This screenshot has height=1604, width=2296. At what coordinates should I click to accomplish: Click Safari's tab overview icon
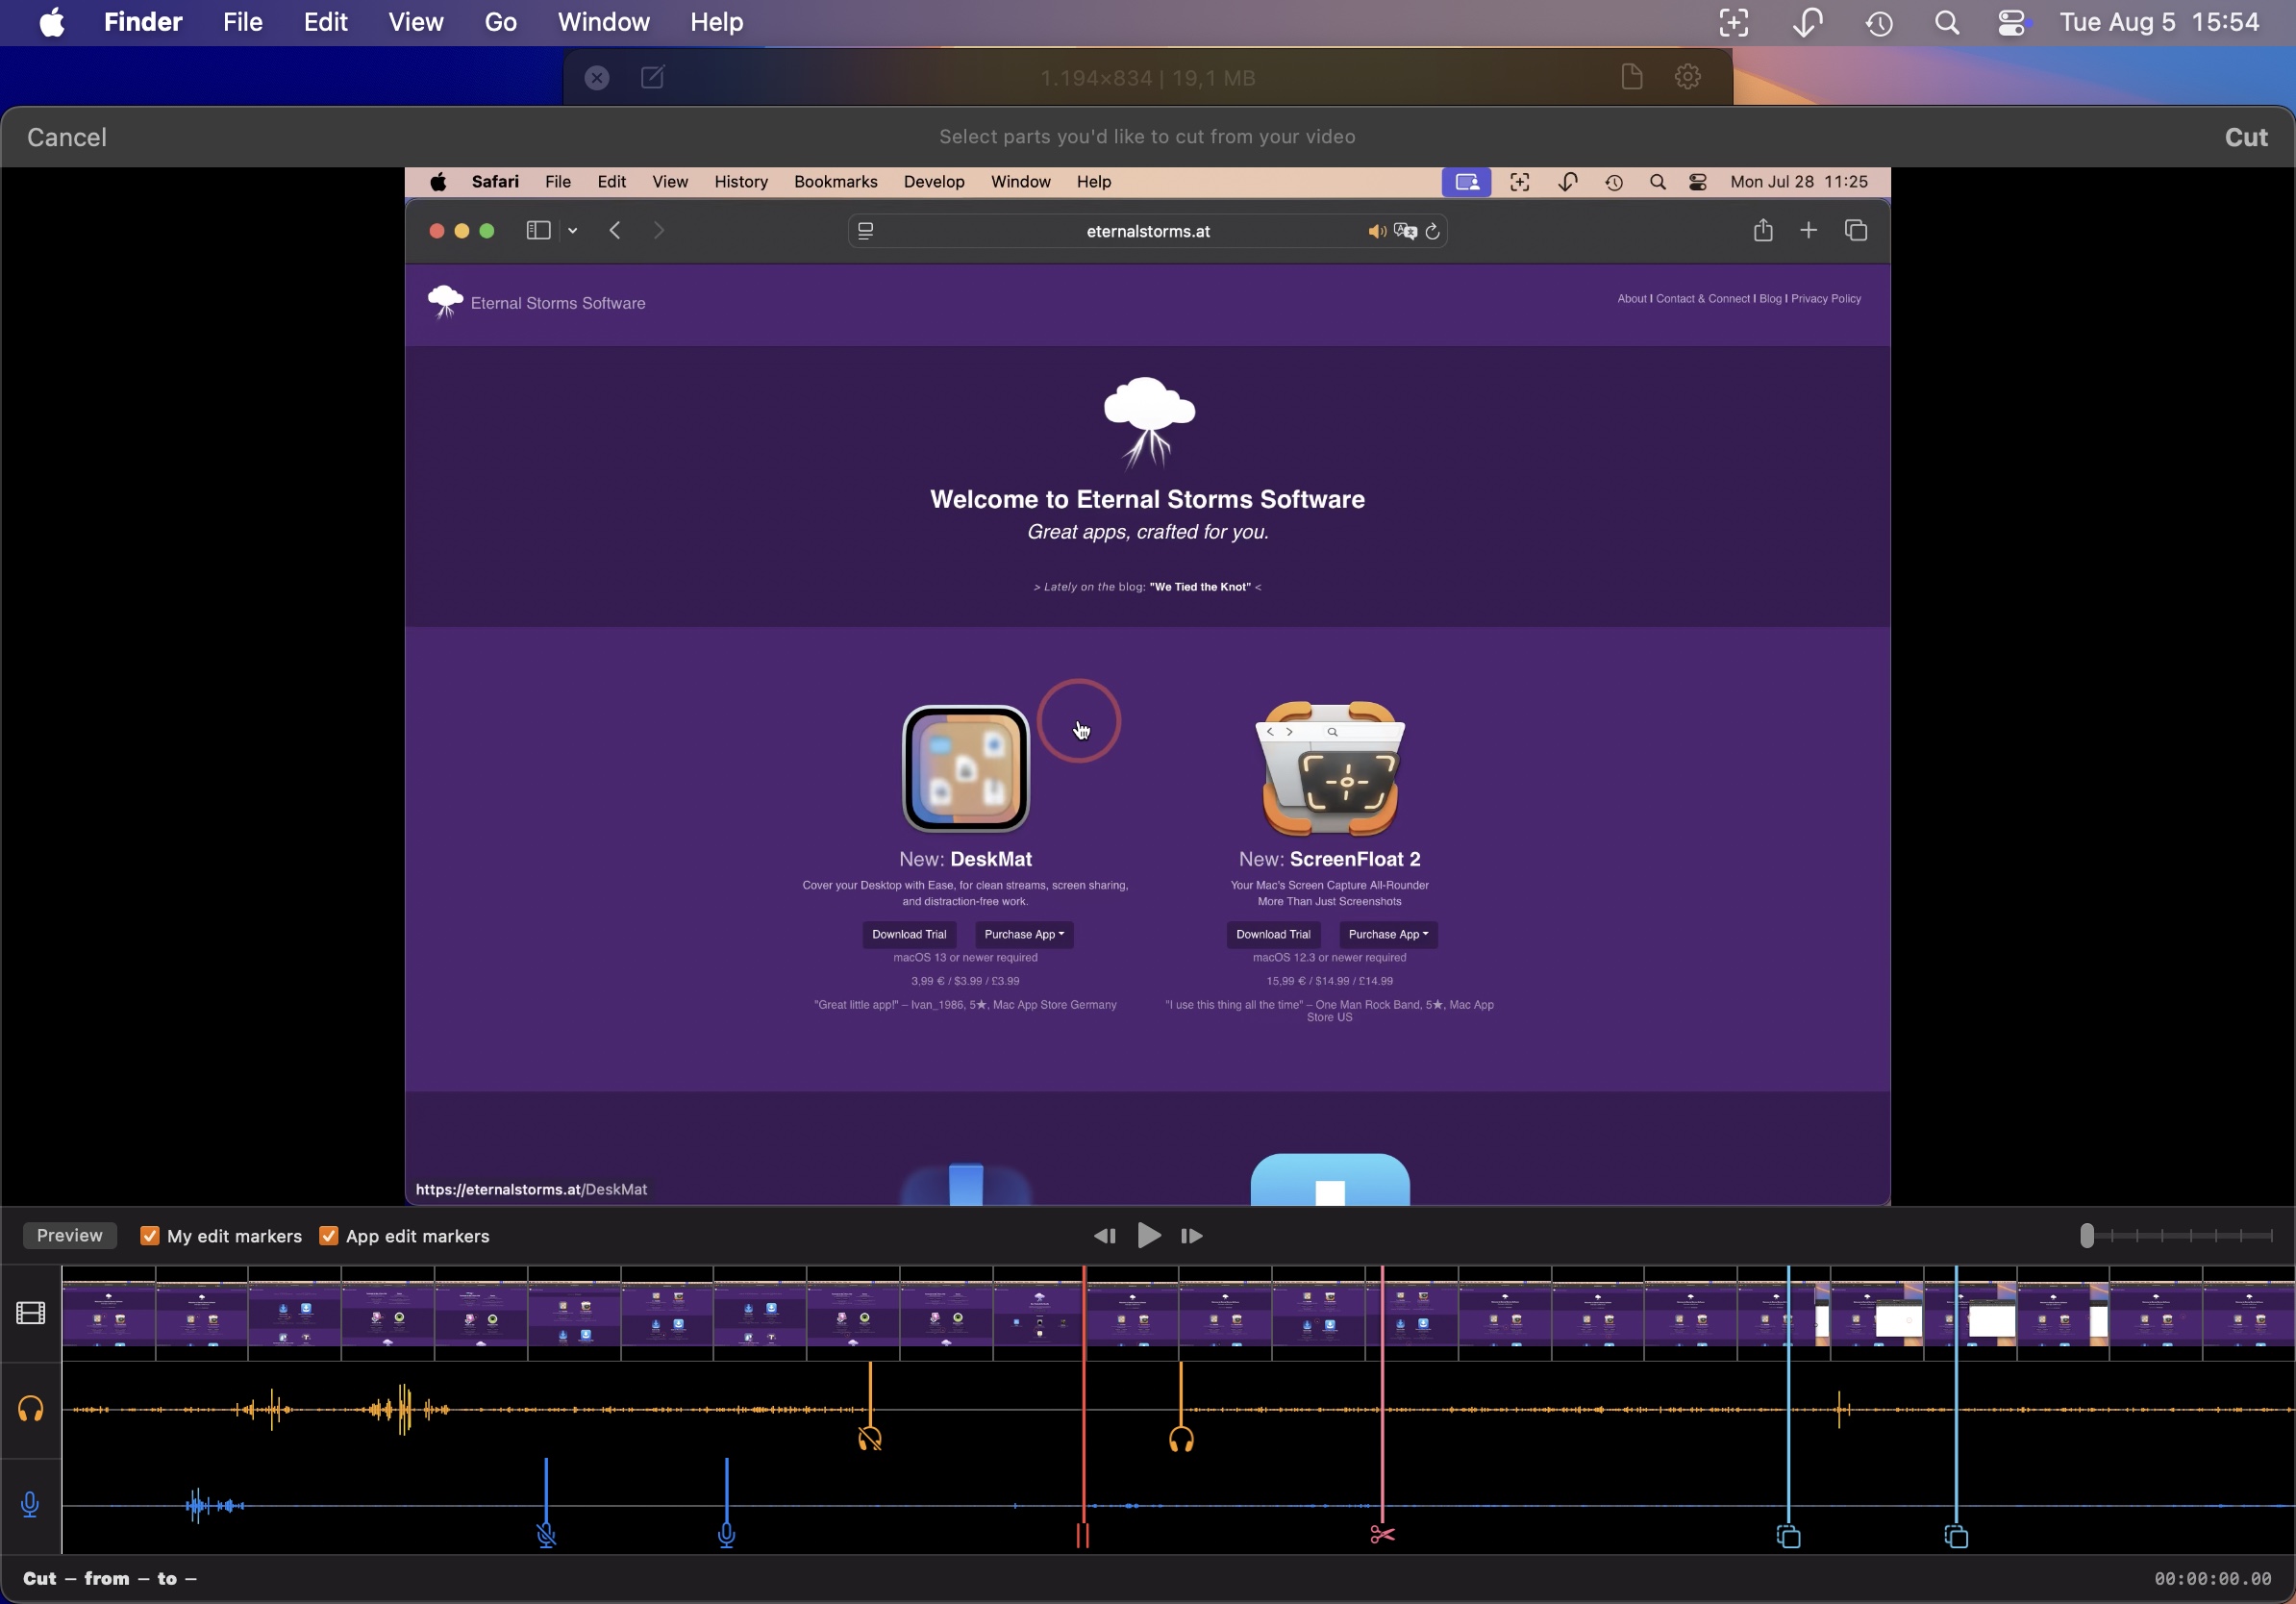click(x=1857, y=231)
